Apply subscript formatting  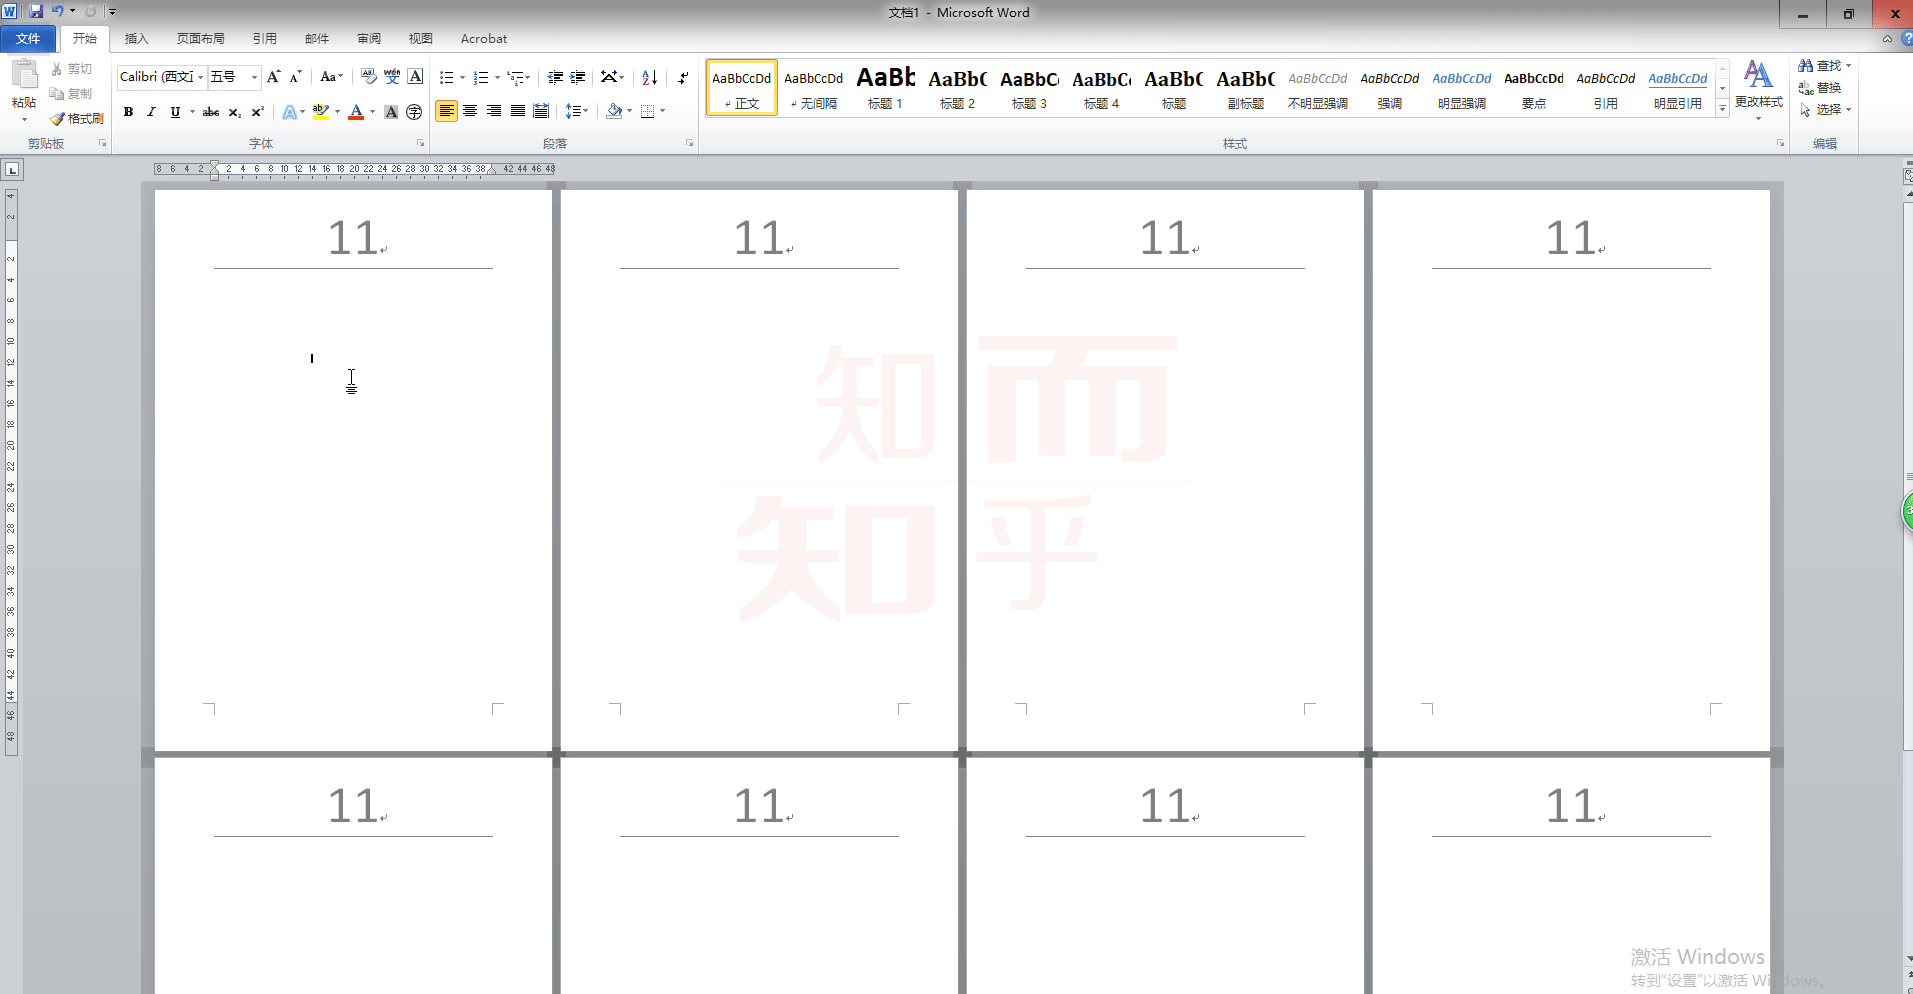click(234, 112)
